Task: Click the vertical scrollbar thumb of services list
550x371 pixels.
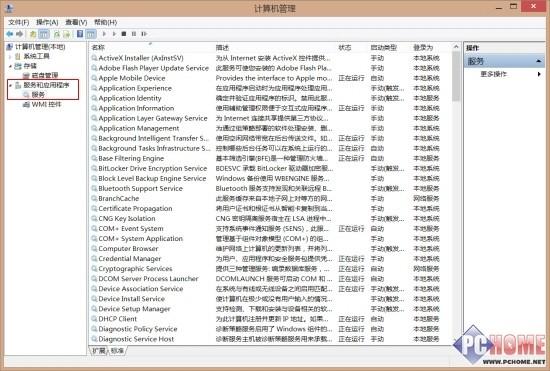Action: coord(456,76)
